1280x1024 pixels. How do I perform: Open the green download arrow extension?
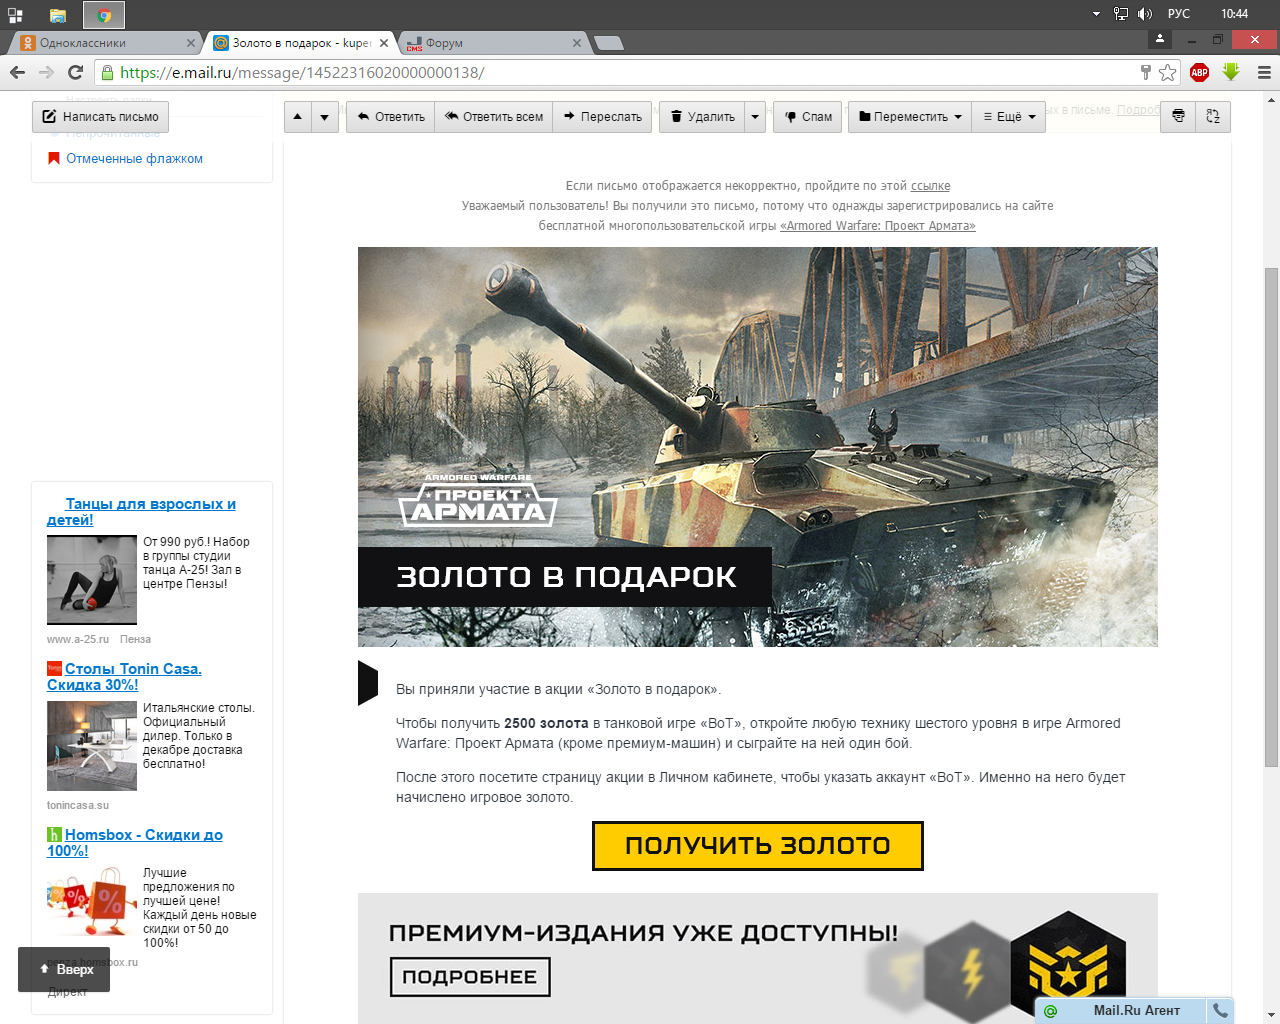pos(1231,72)
